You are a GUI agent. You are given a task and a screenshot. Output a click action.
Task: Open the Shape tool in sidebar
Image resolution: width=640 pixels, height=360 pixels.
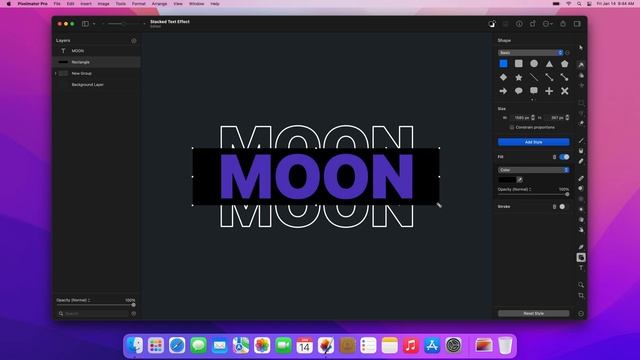pyautogui.click(x=581, y=258)
